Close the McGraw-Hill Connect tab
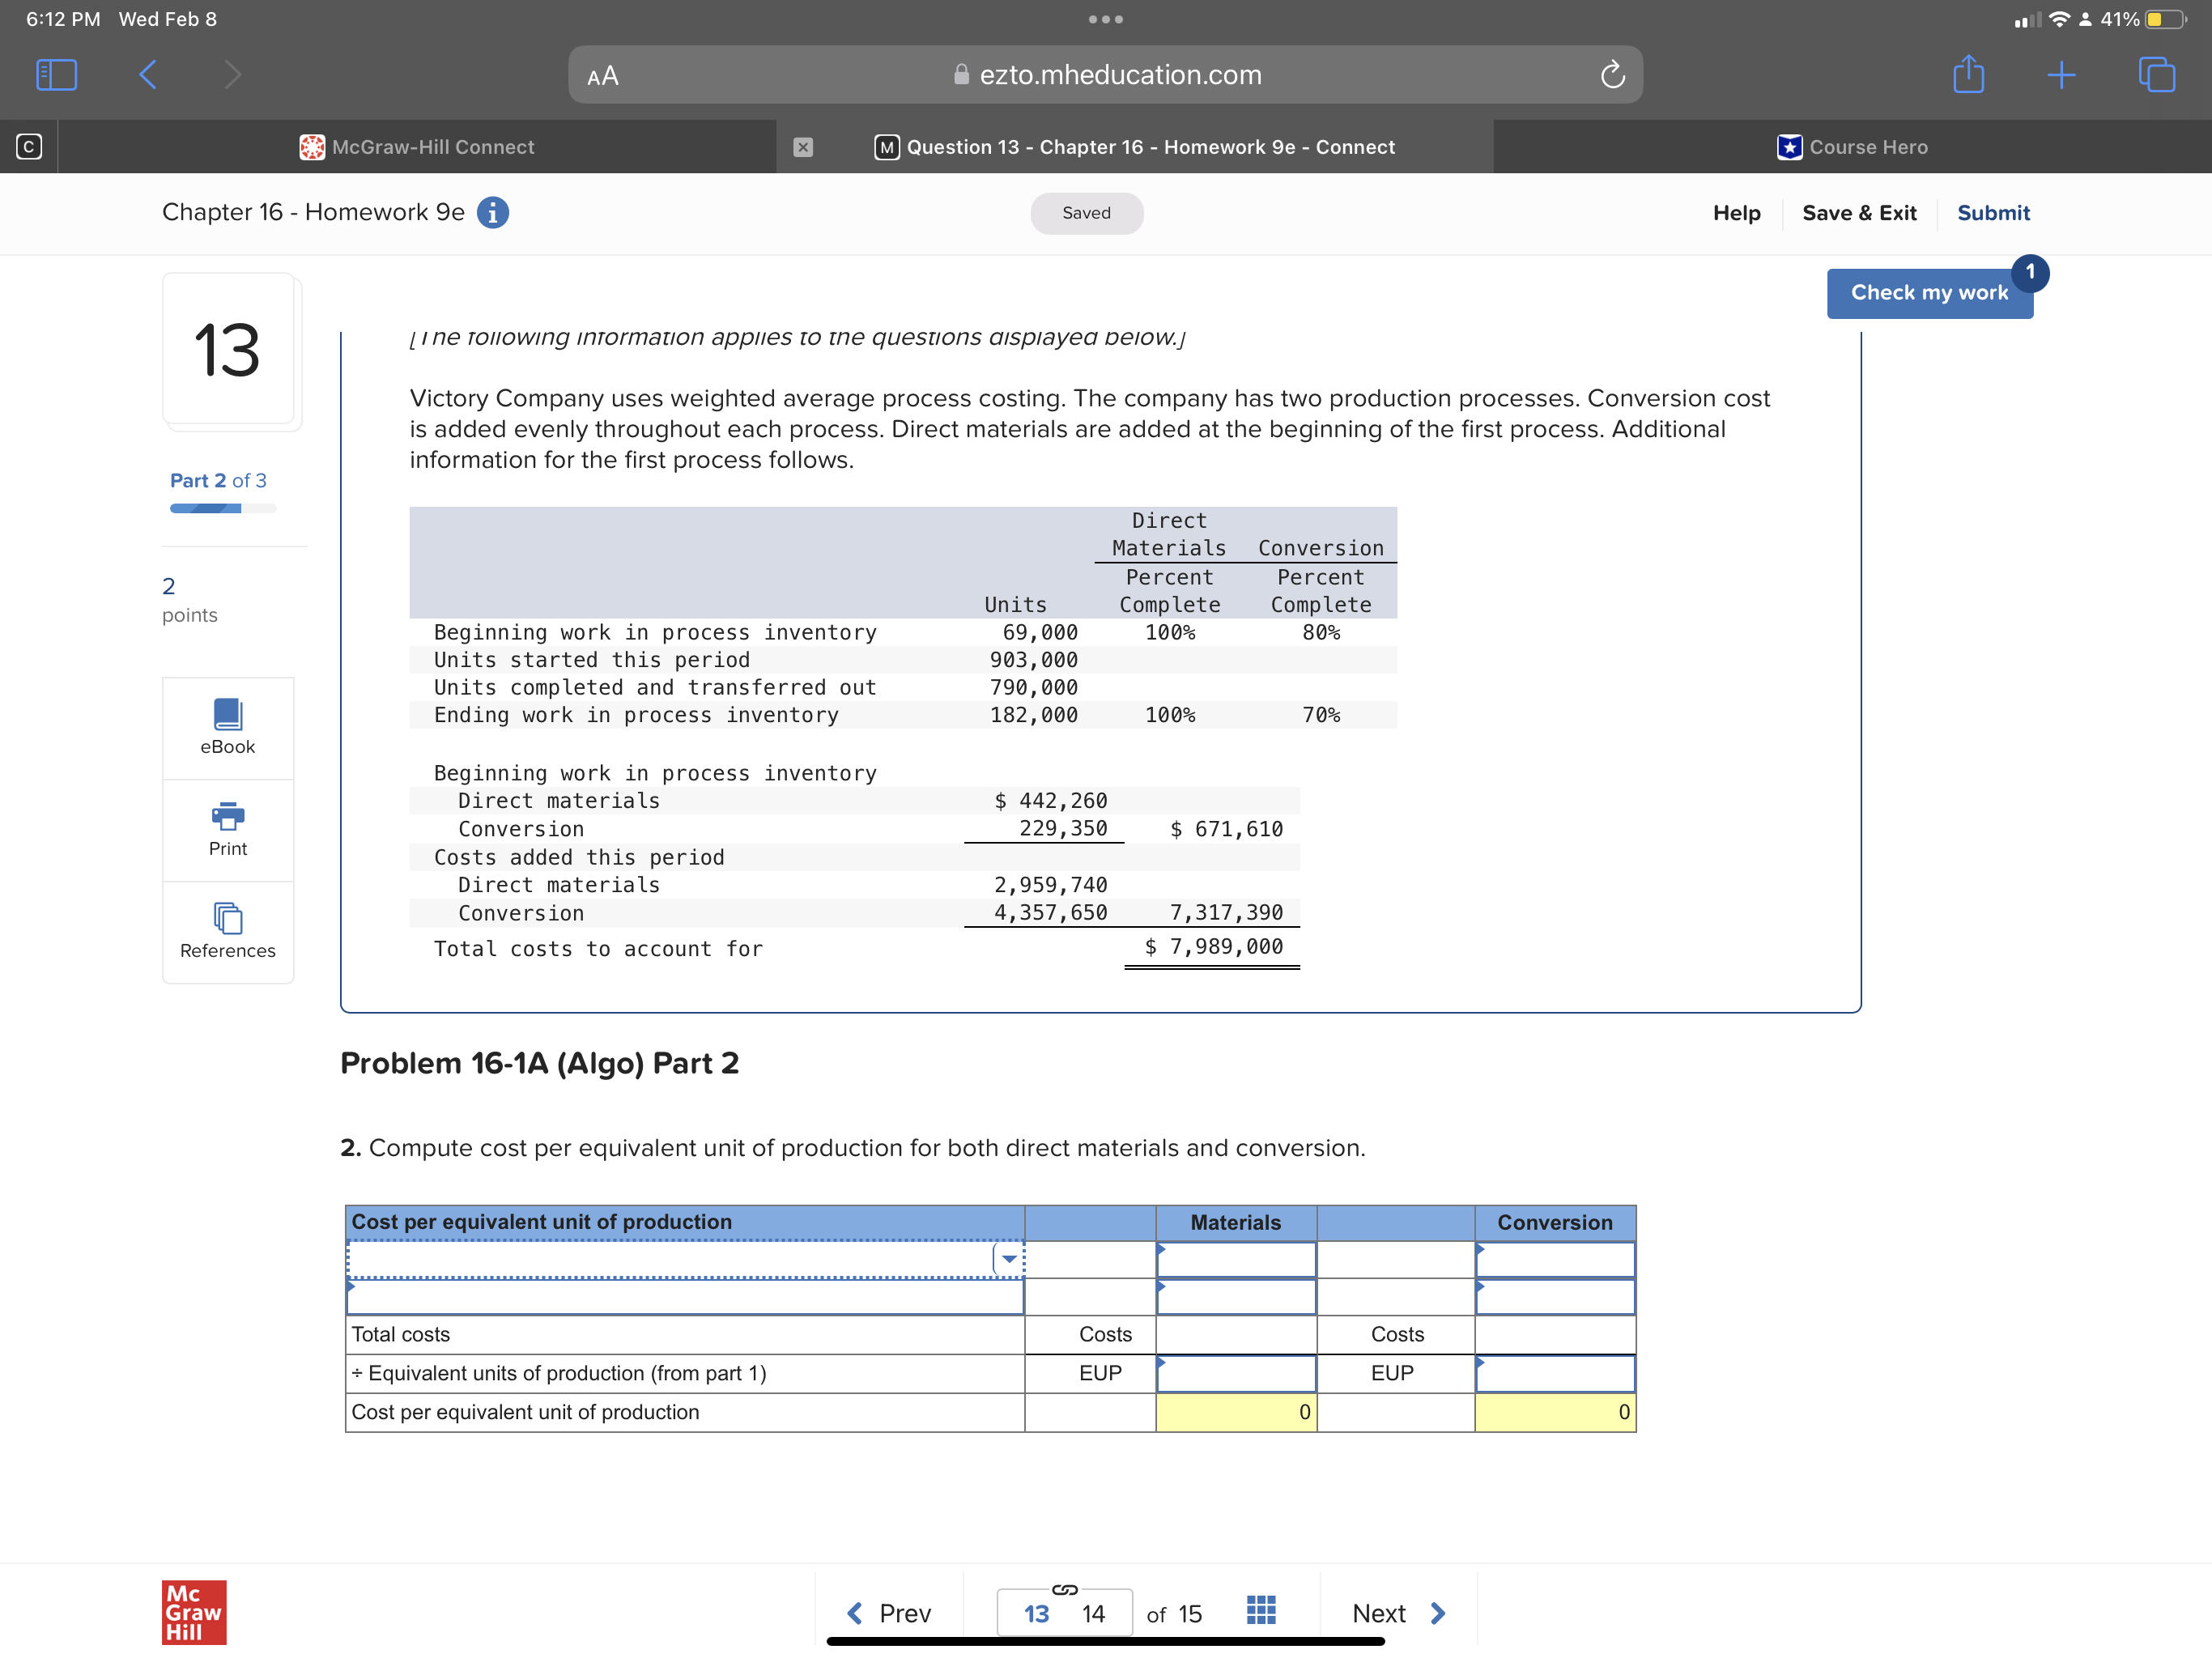 (803, 146)
